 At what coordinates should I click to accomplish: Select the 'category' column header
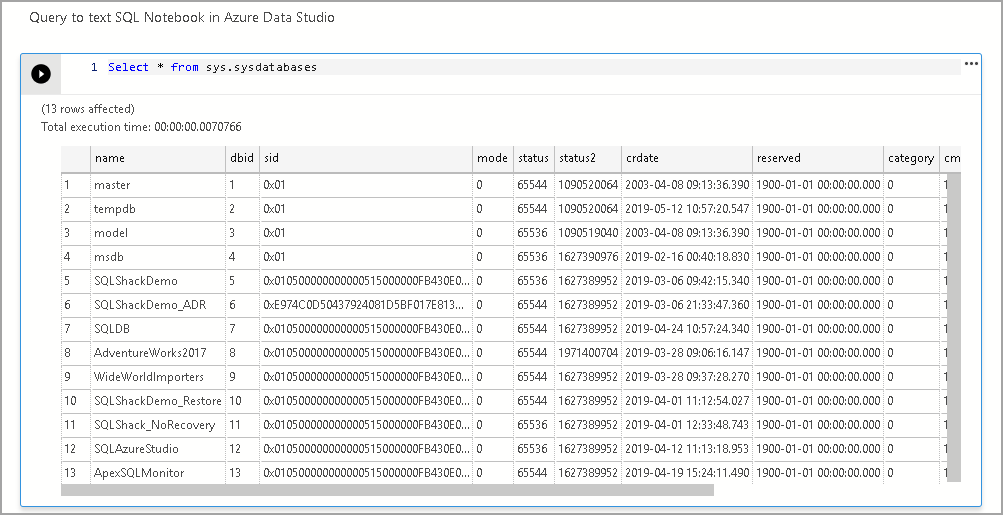click(910, 158)
